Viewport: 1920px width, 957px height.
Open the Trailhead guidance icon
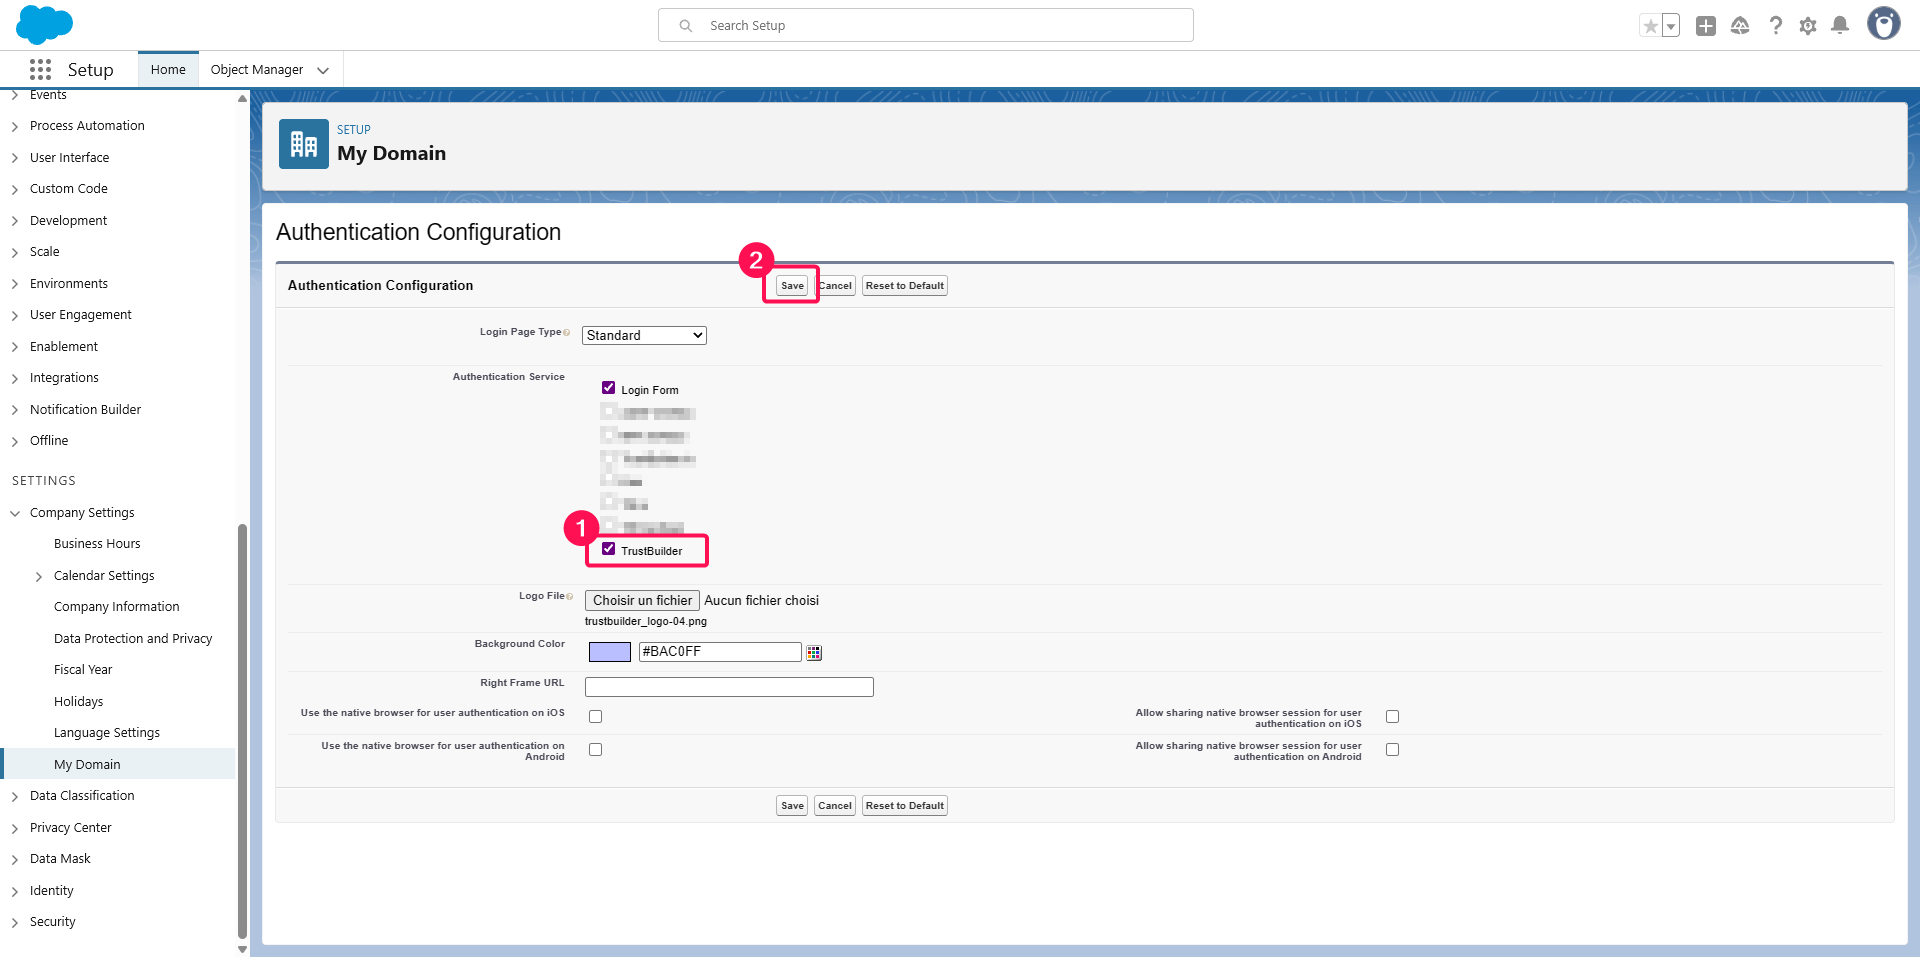point(1740,26)
